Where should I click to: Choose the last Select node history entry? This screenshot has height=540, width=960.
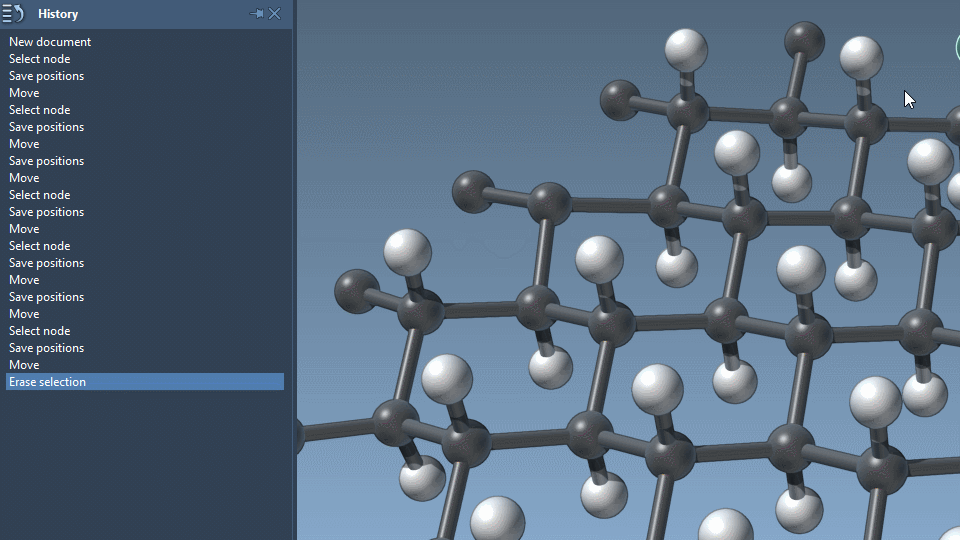(x=40, y=331)
